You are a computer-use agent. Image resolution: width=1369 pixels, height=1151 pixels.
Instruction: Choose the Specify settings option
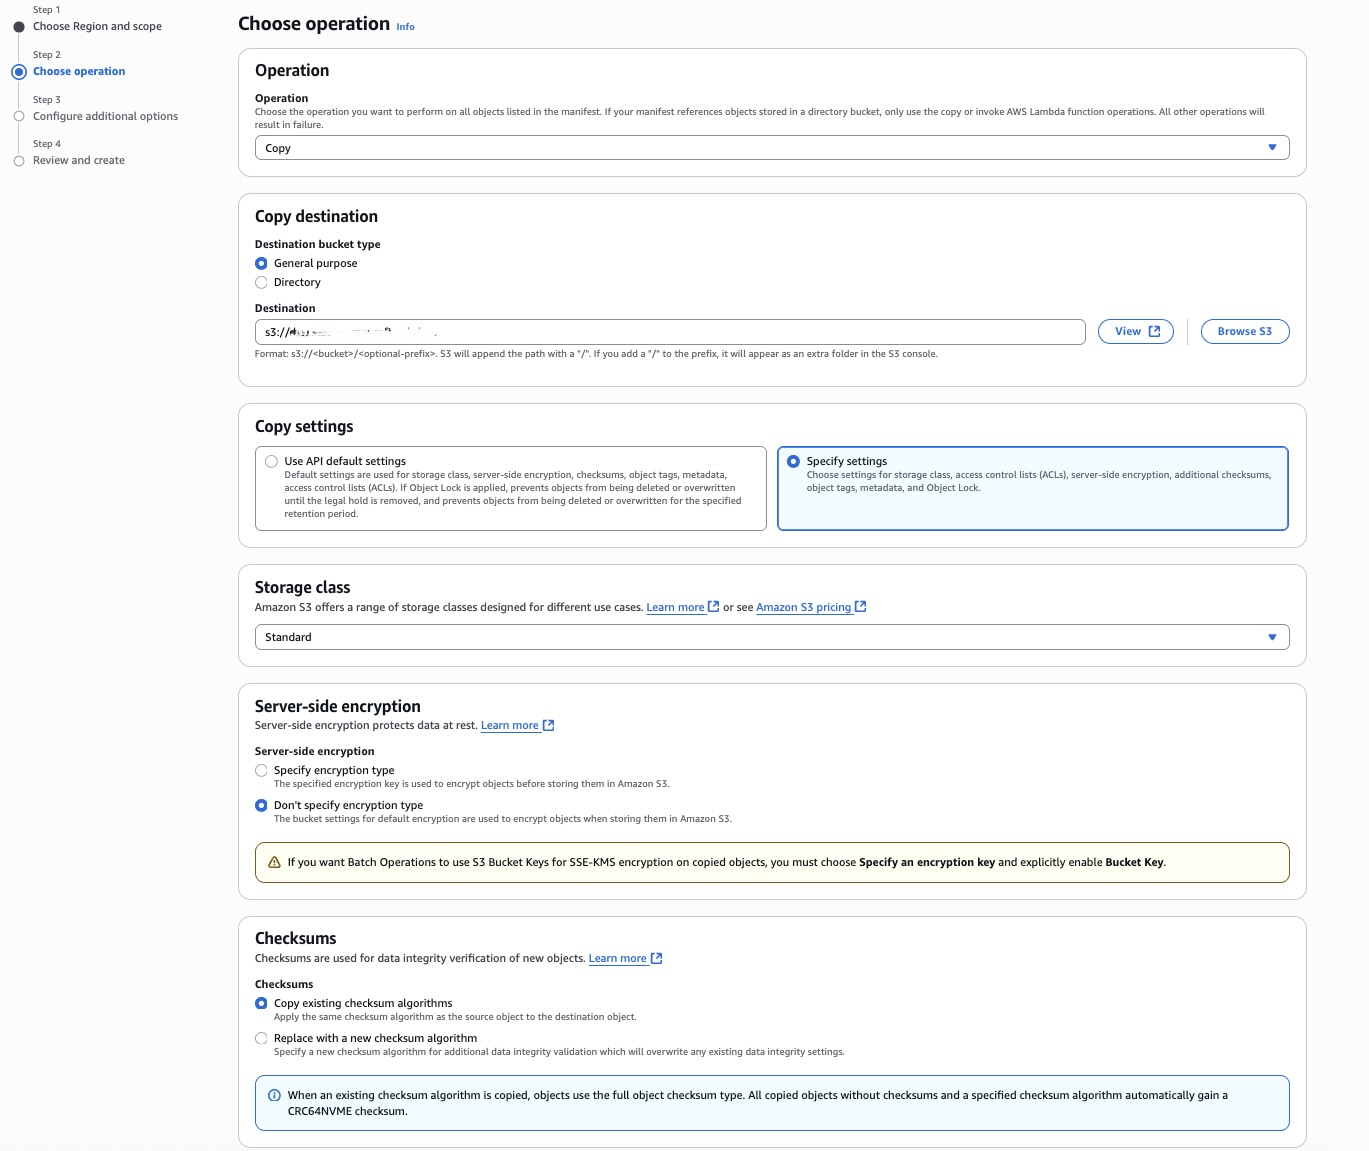click(x=794, y=462)
